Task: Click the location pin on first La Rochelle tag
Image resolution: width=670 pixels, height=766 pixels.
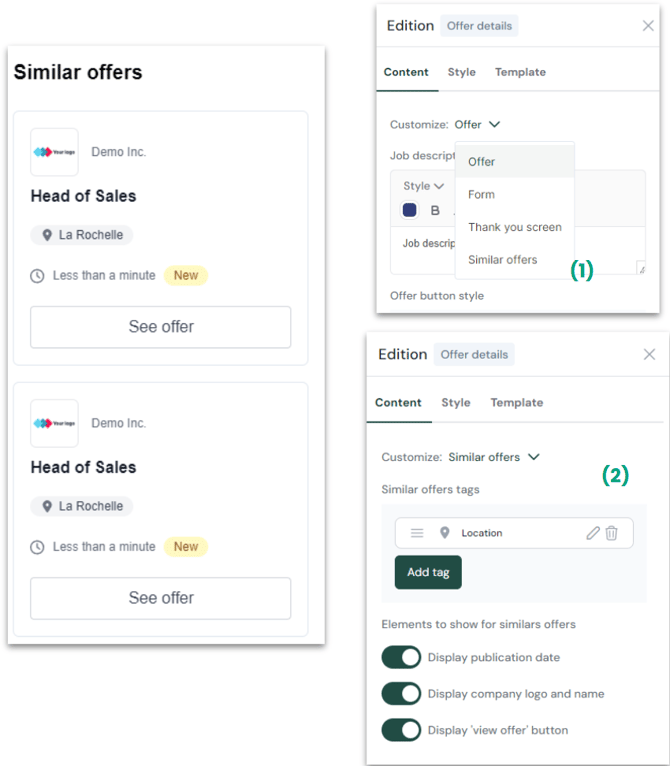Action: pyautogui.click(x=47, y=235)
